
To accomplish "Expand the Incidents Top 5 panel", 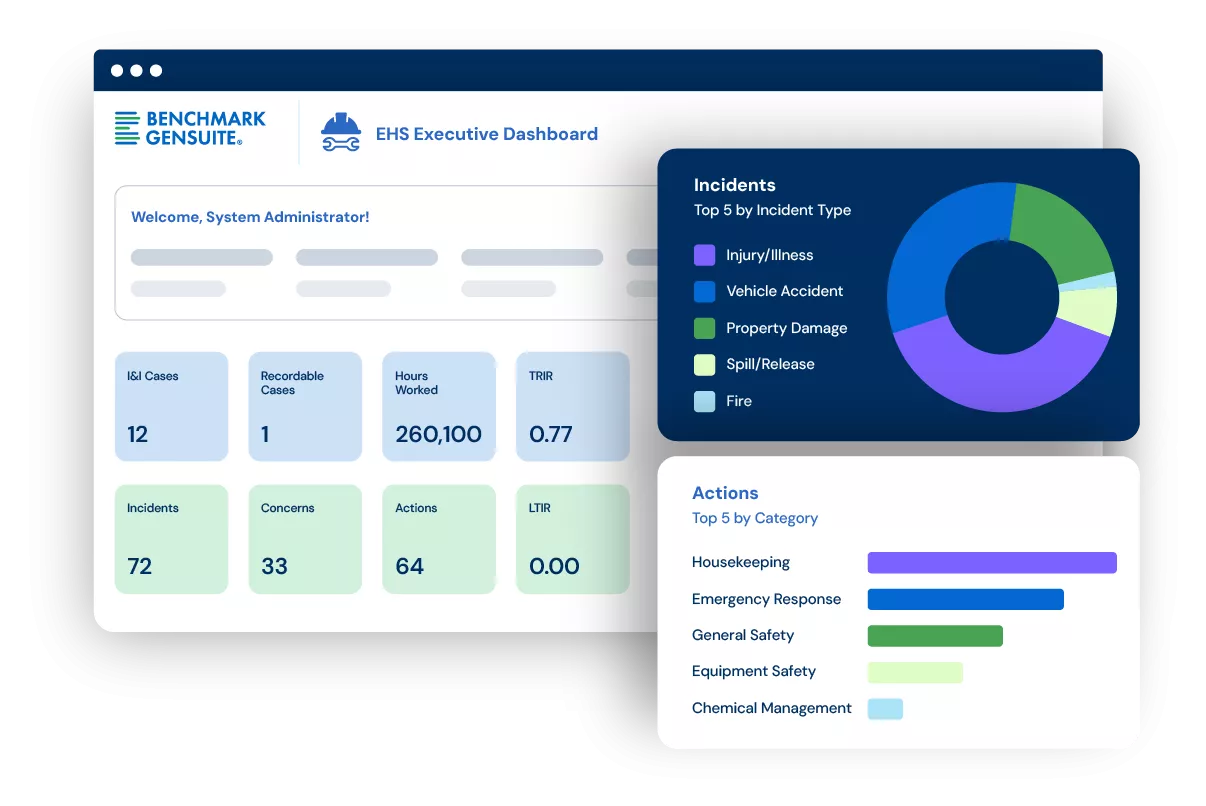I will click(735, 185).
